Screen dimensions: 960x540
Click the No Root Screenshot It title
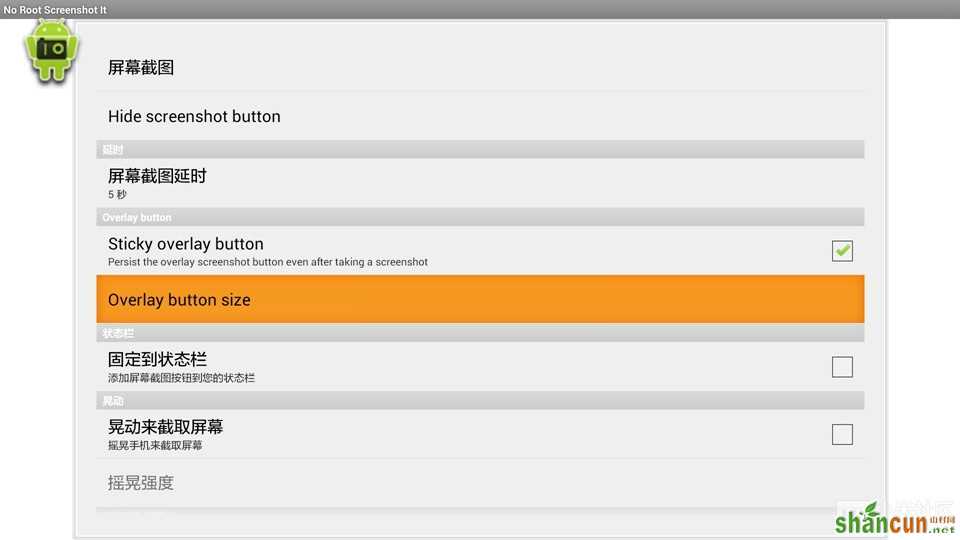pyautogui.click(x=55, y=10)
